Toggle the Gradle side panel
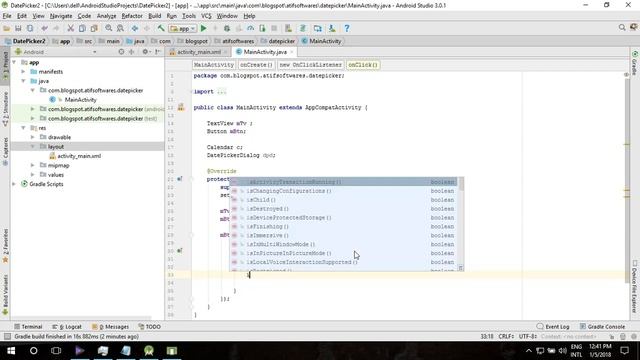Screen dimensions: 640x360 point(635,63)
